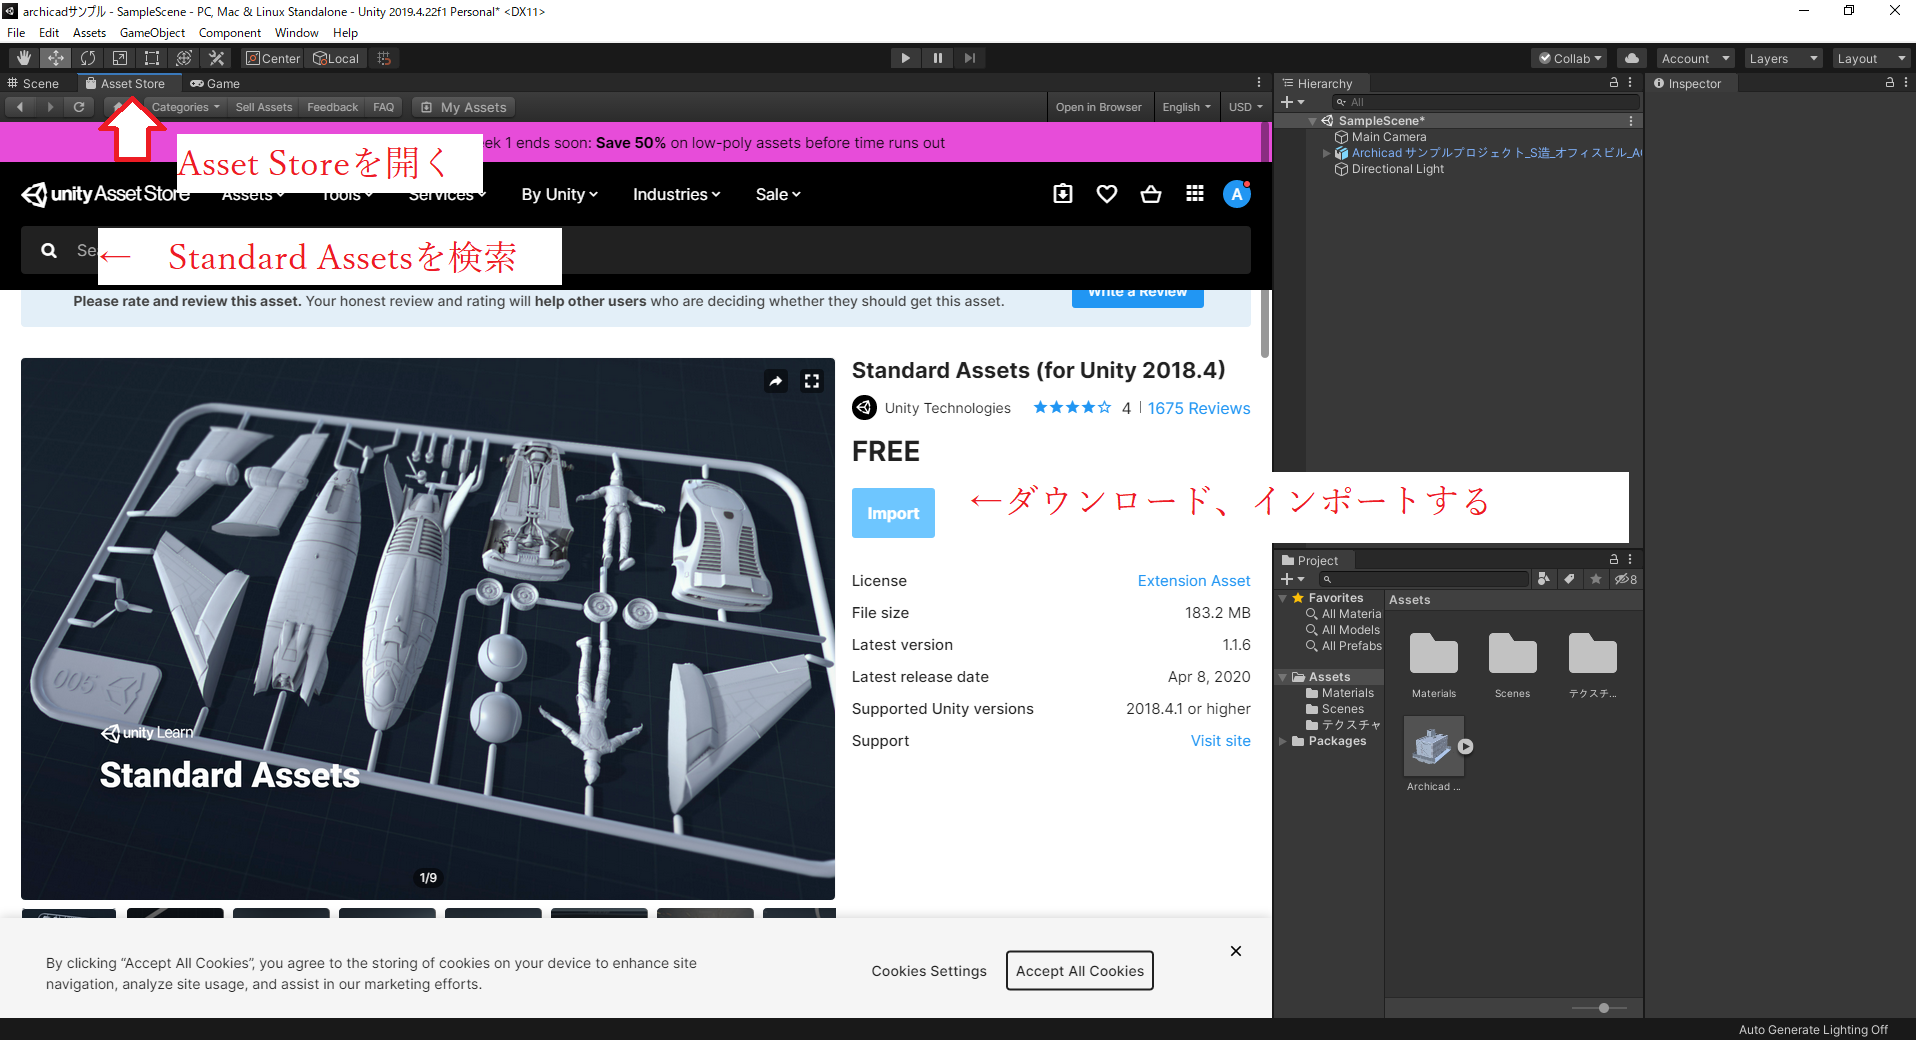Image resolution: width=1916 pixels, height=1040 pixels.
Task: Open the Sale store menu
Action: point(778,194)
